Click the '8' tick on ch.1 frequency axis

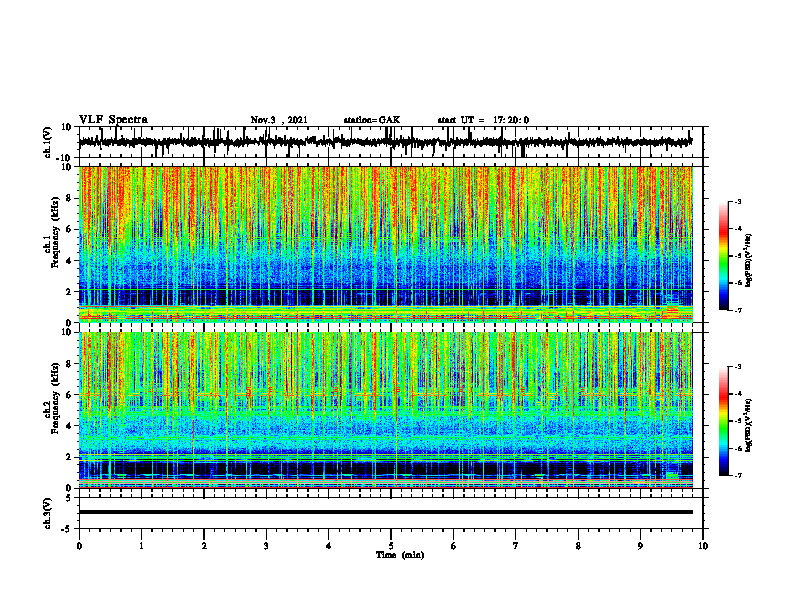[70, 198]
